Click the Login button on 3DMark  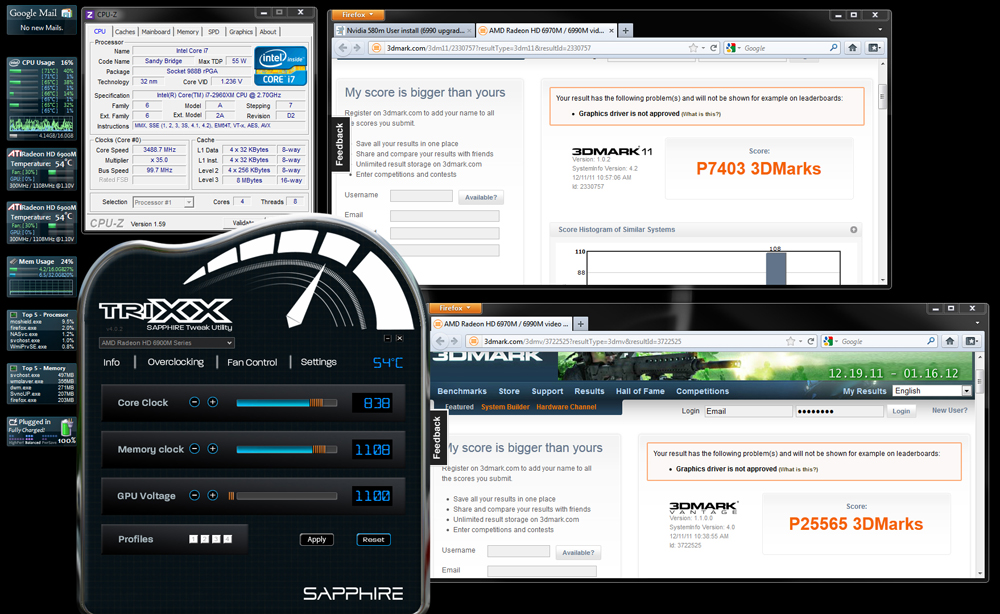tap(901, 411)
